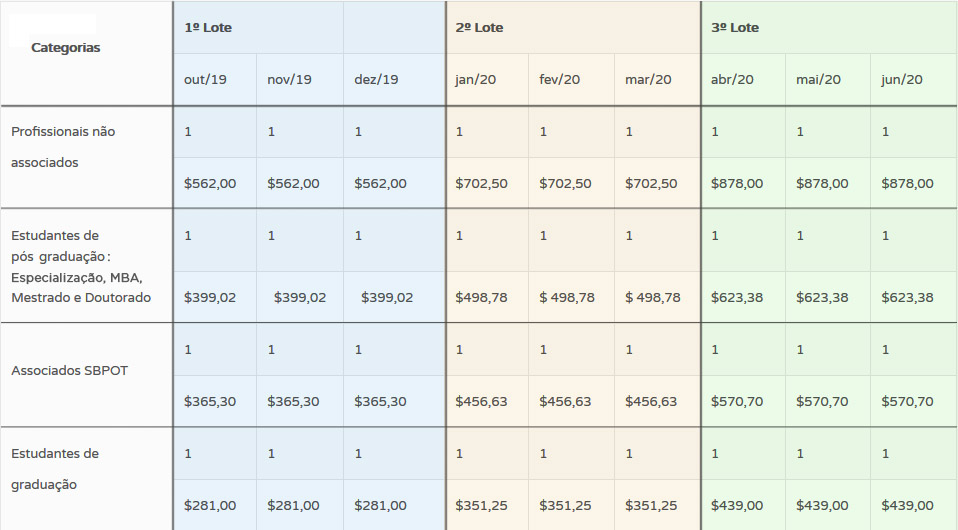Click the $878,00 price under mai/20

(822, 183)
